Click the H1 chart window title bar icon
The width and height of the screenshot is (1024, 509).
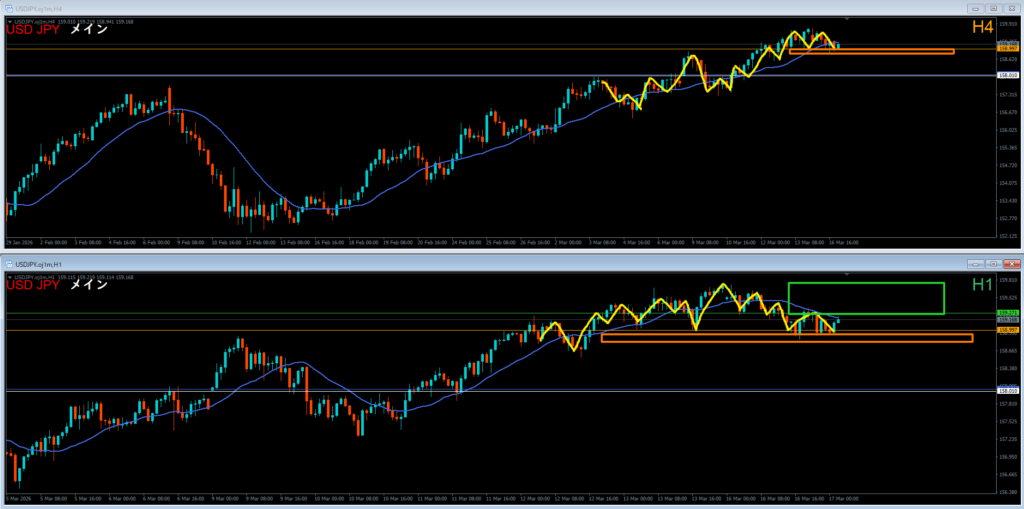pyautogui.click(x=9, y=263)
